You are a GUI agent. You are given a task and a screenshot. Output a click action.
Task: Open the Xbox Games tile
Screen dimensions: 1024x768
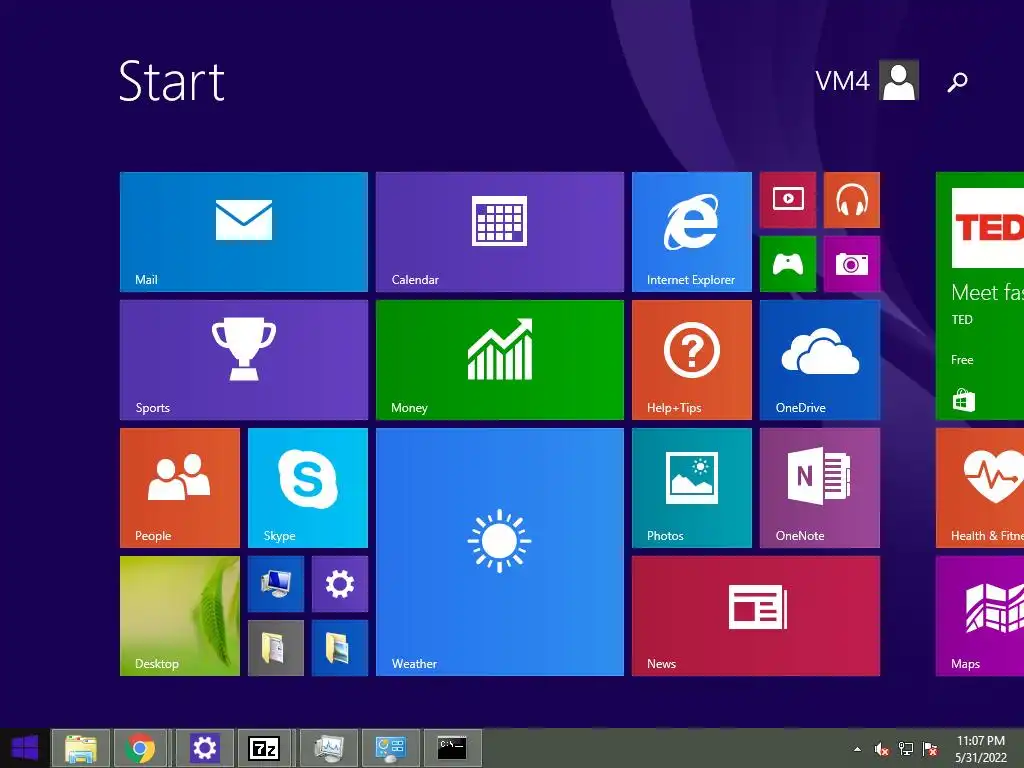click(788, 264)
